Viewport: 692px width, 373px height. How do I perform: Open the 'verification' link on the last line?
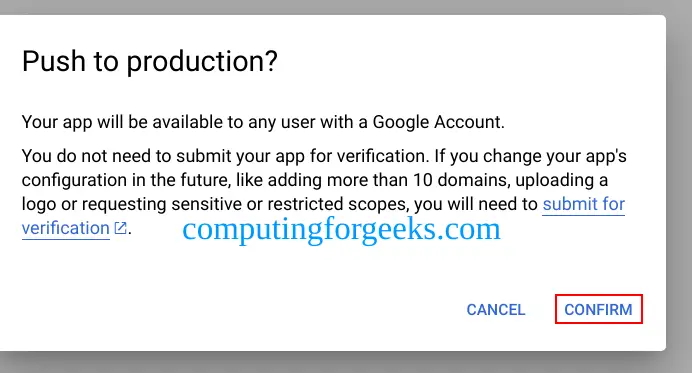click(x=66, y=228)
